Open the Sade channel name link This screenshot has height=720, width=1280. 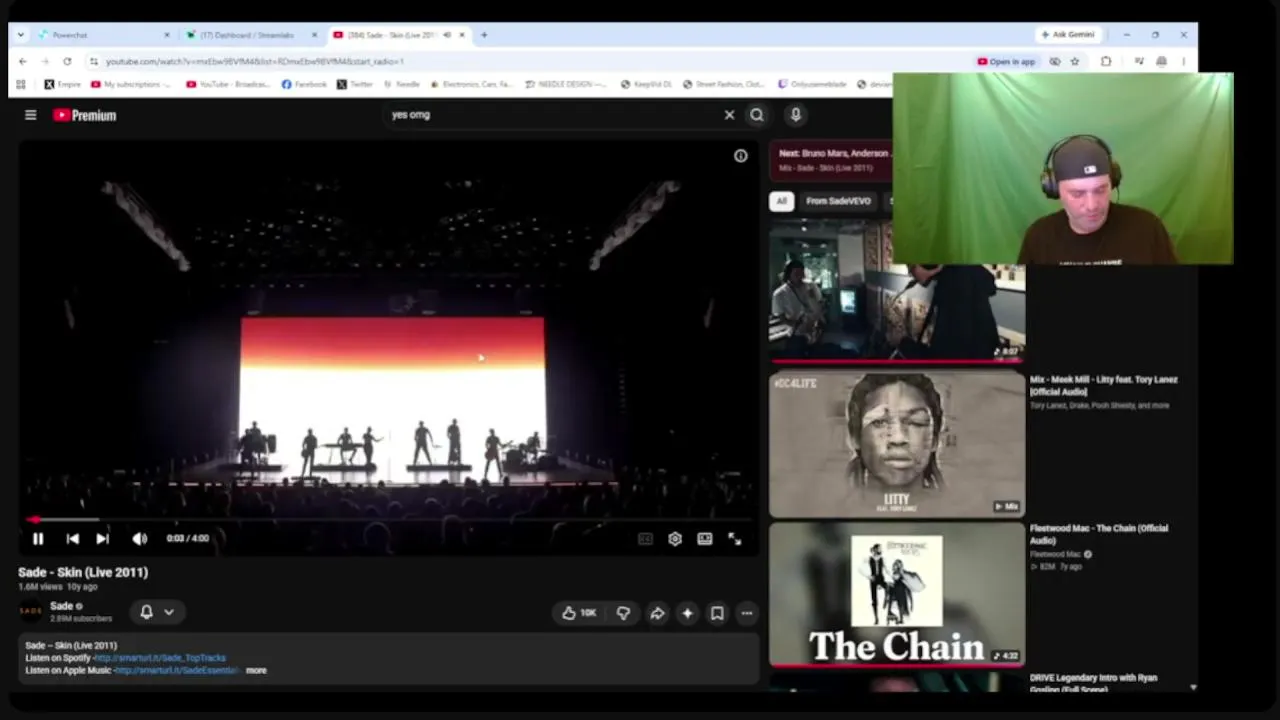[62, 606]
